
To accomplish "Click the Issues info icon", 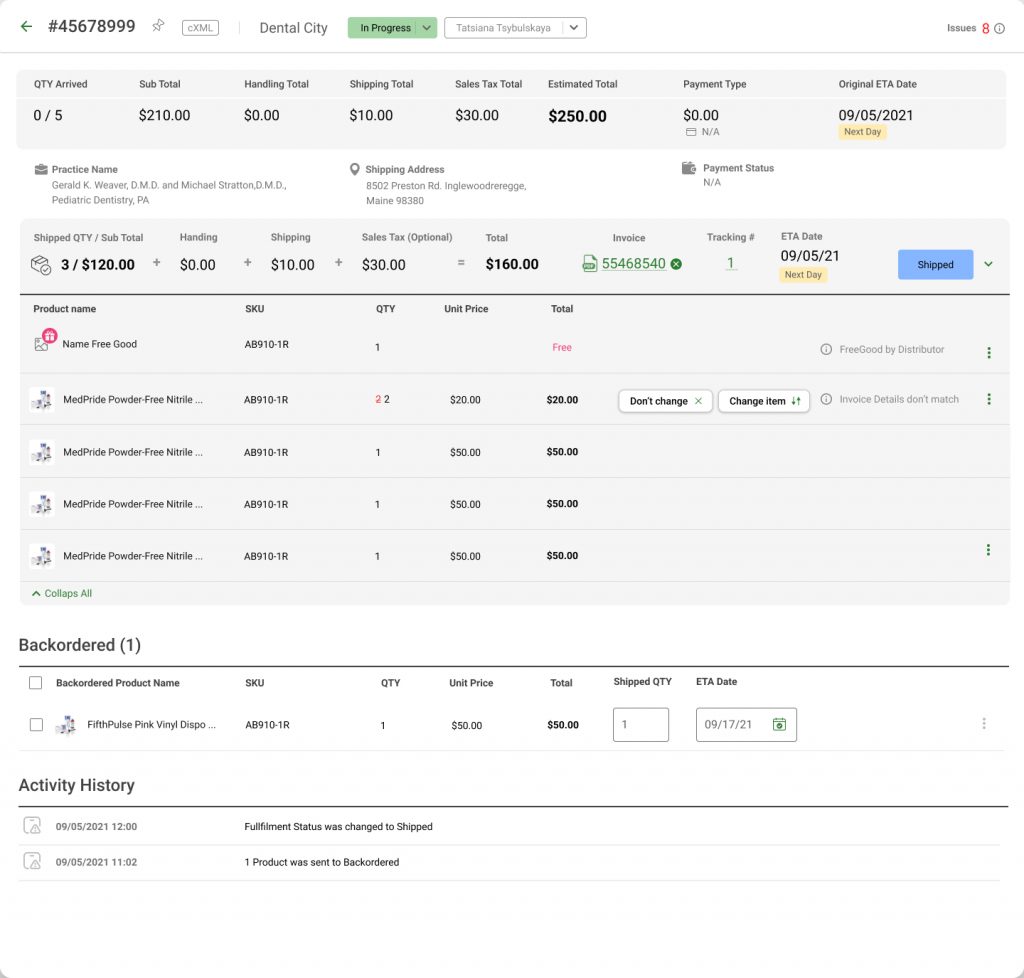I will 999,29.
